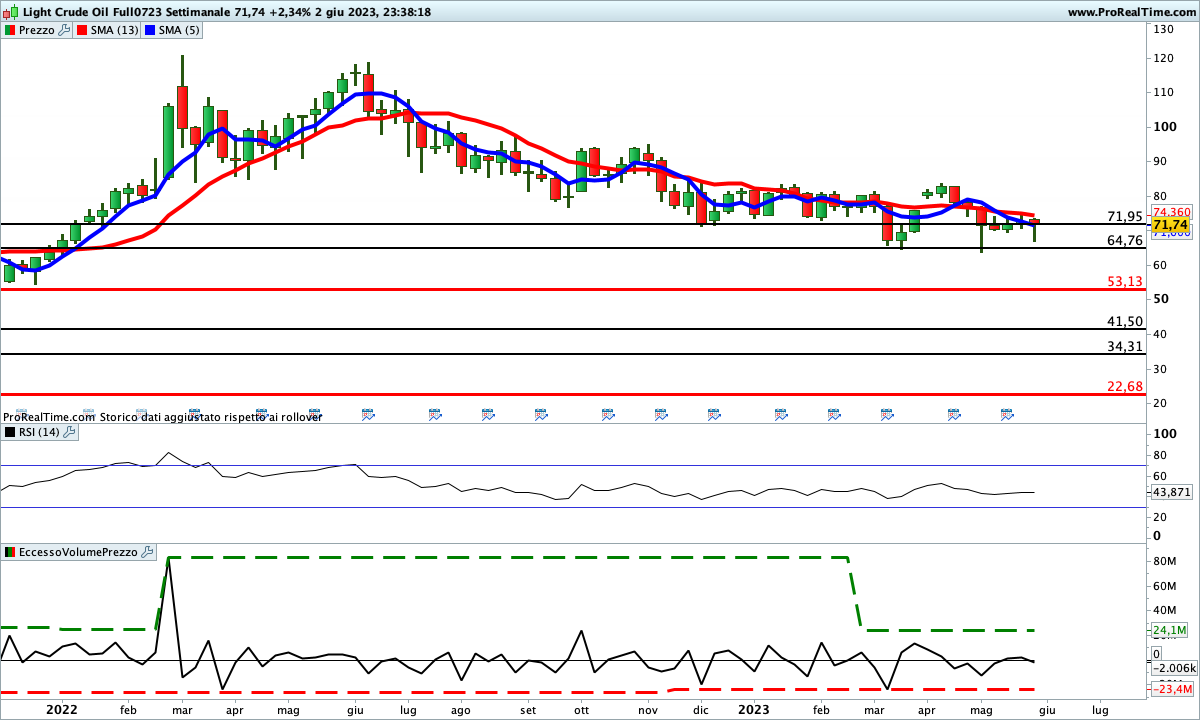The width and height of the screenshot is (1200, 720).
Task: Click the red SMA (13) color swatch
Action: pyautogui.click(x=82, y=30)
